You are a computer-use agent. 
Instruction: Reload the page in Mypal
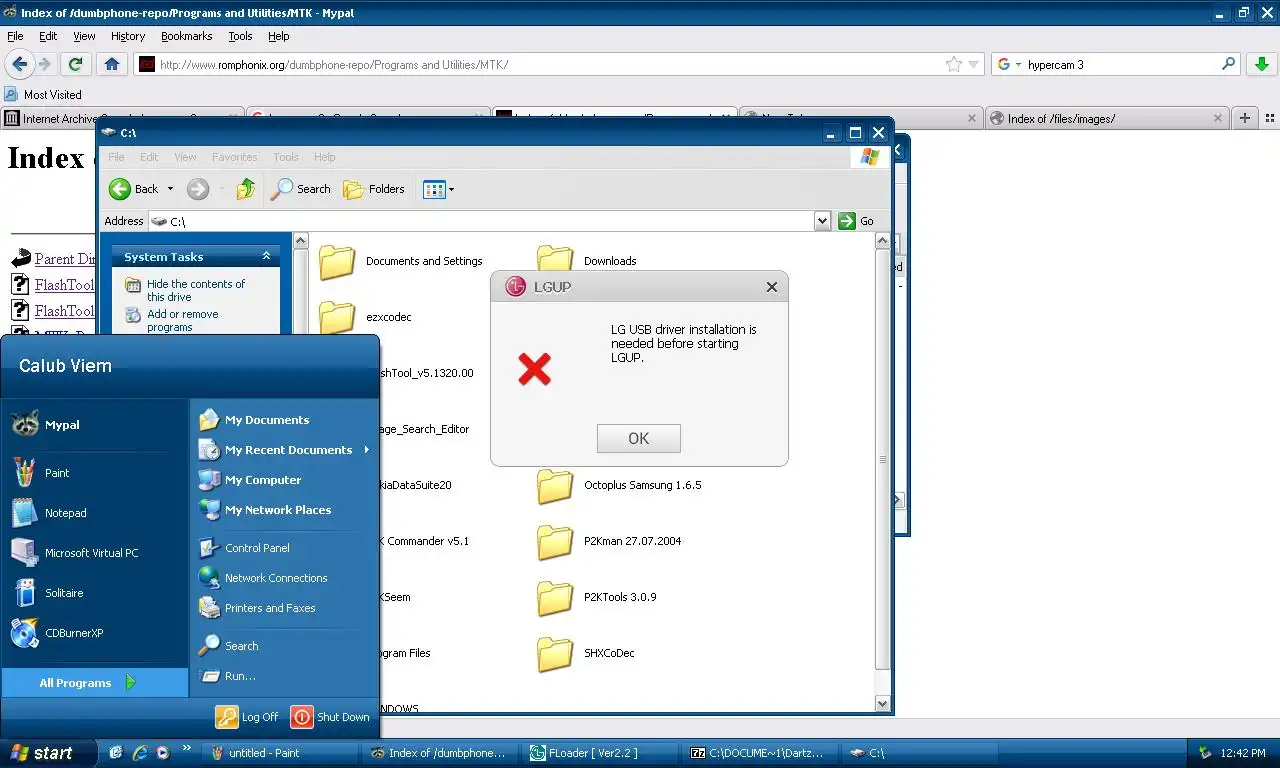(74, 64)
